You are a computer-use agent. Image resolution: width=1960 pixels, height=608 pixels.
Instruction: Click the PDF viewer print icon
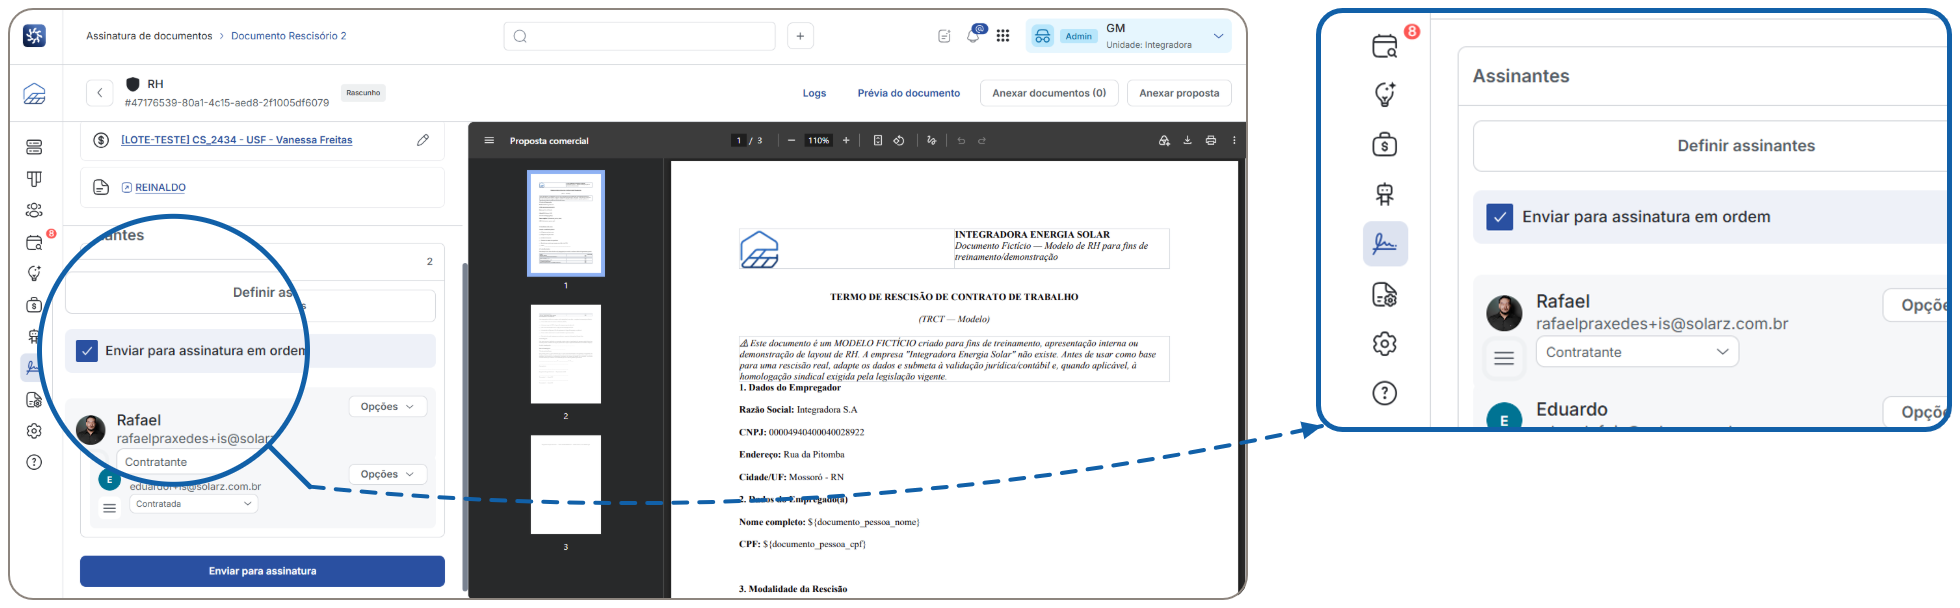(x=1210, y=141)
